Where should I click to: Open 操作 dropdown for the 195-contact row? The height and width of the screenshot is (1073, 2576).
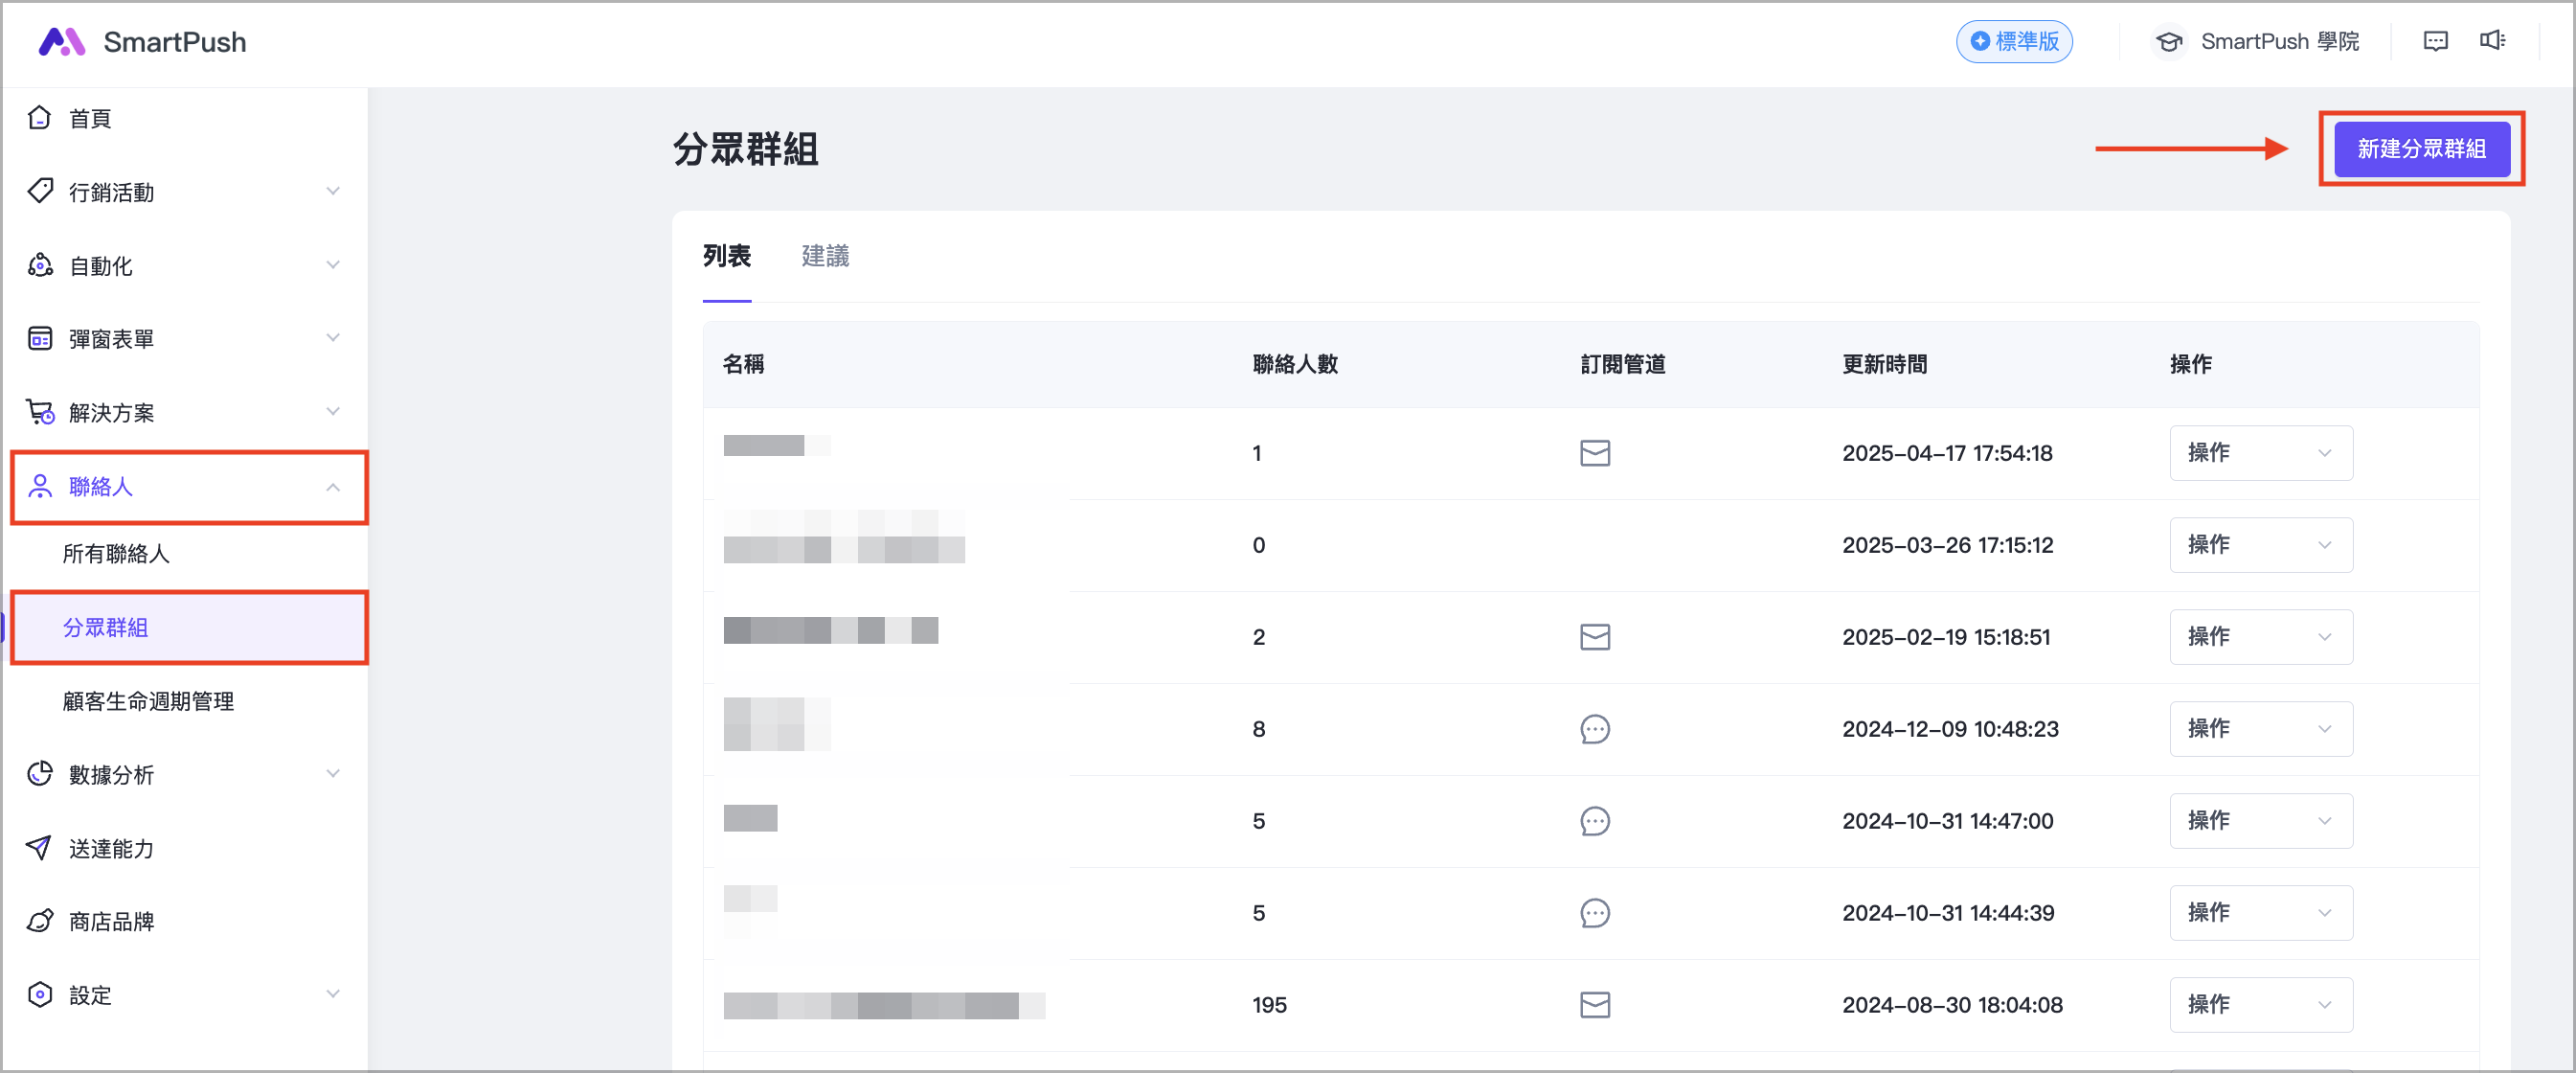(2260, 1004)
